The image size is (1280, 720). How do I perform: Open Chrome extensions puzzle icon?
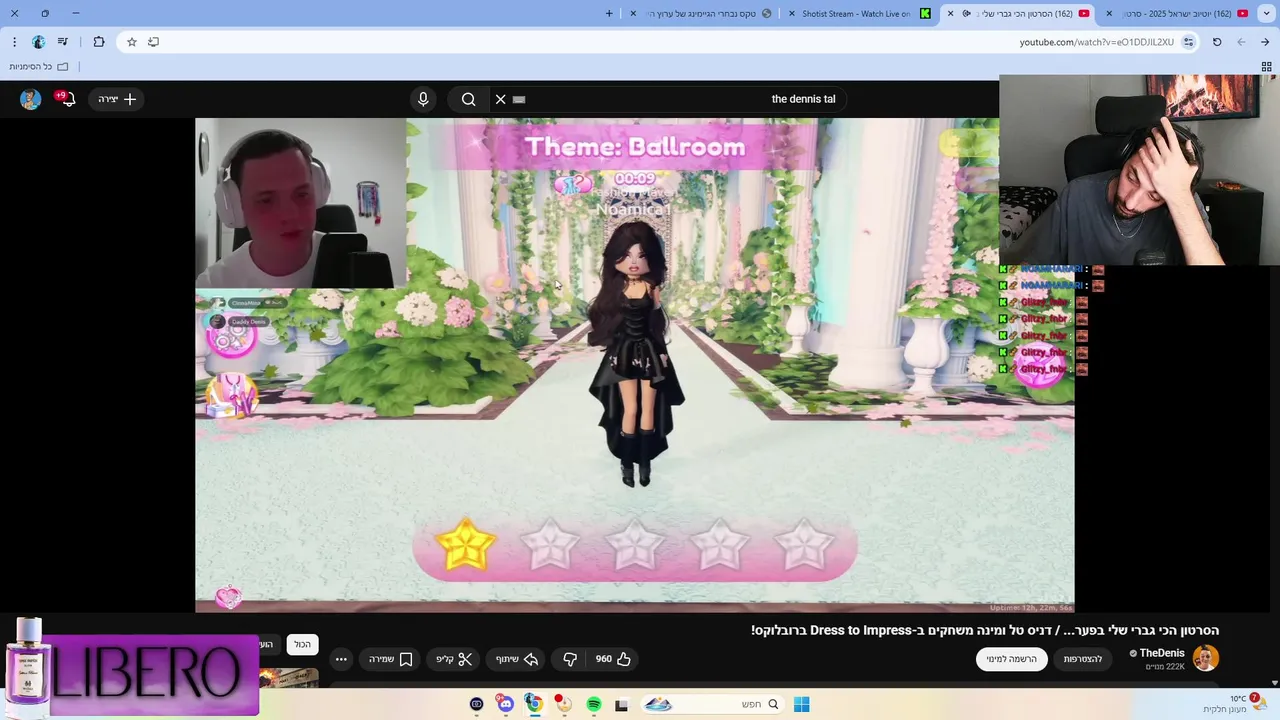coord(98,42)
